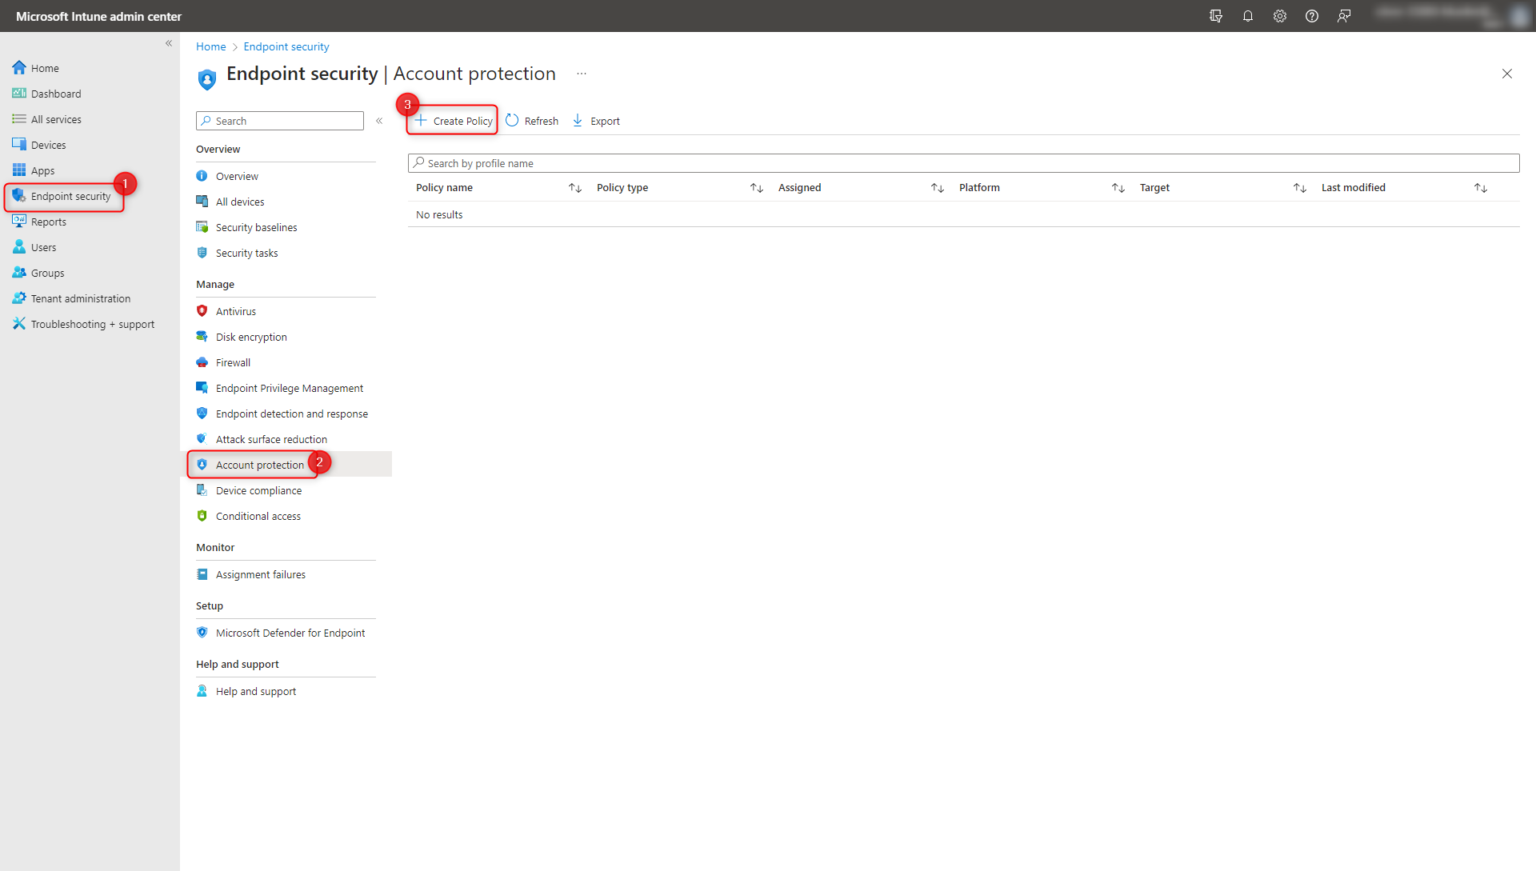This screenshot has height=871, width=1536.
Task: Collapse the Endpoint security submenu with double chevron
Action: pos(379,120)
